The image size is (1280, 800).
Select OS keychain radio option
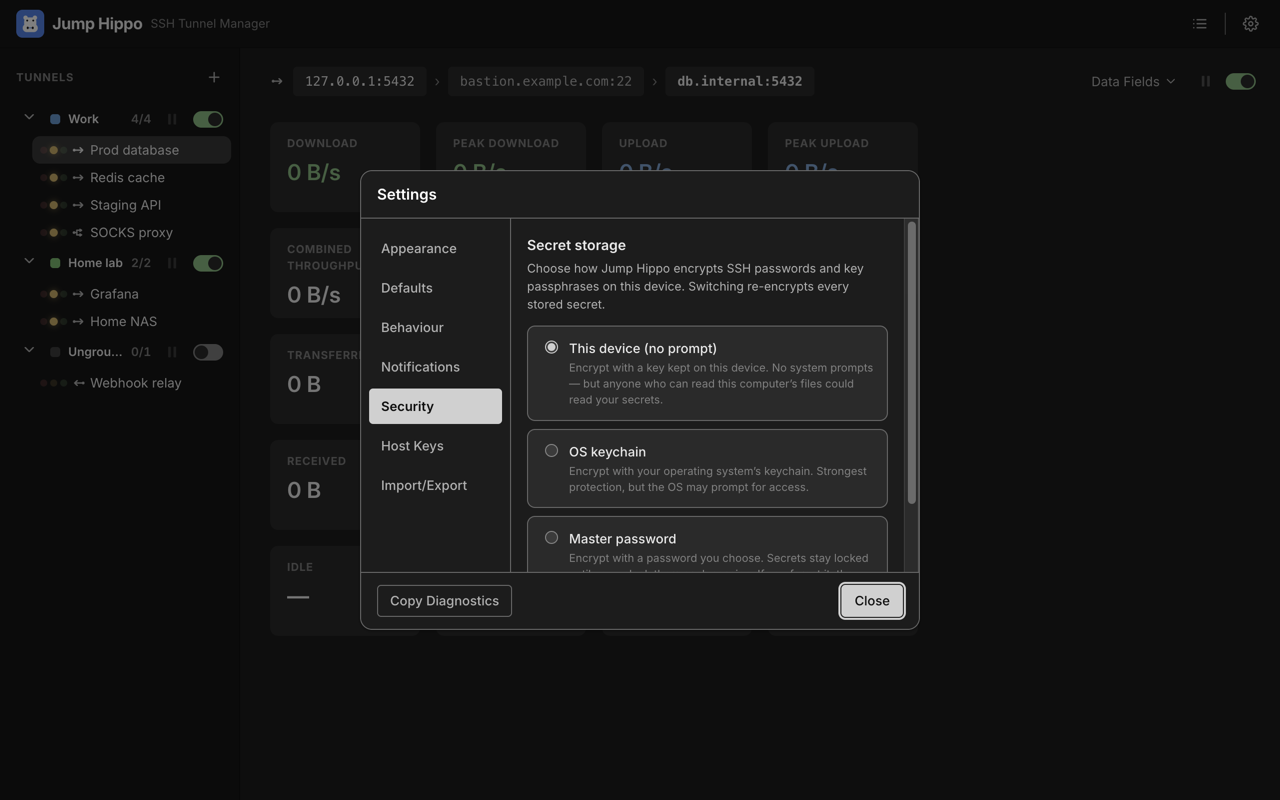coord(551,451)
